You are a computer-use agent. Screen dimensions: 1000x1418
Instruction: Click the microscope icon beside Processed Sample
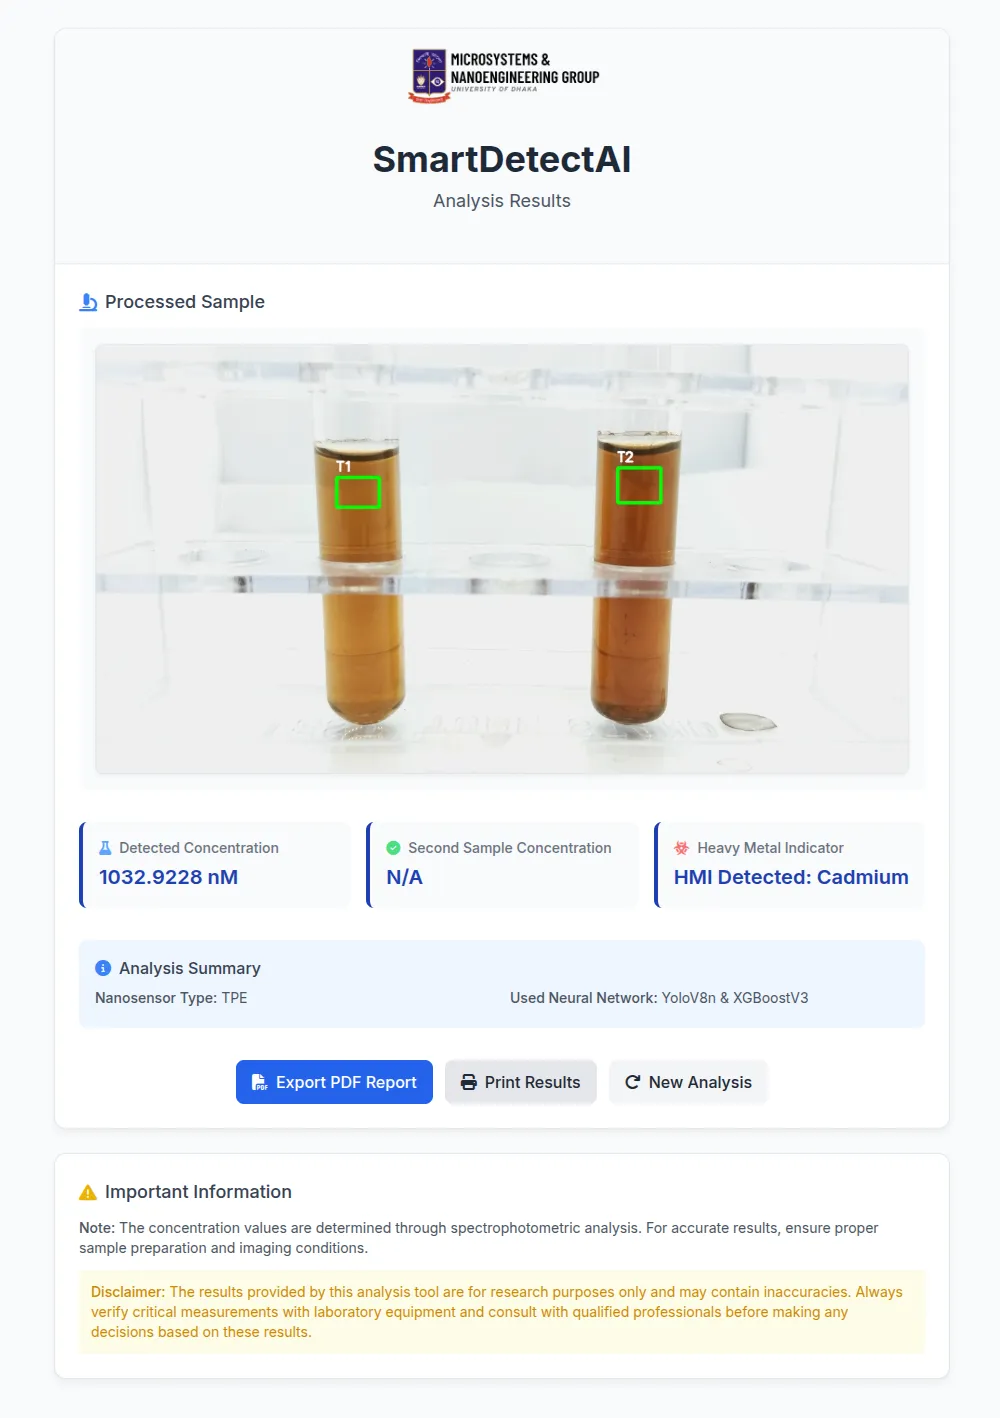coord(88,302)
